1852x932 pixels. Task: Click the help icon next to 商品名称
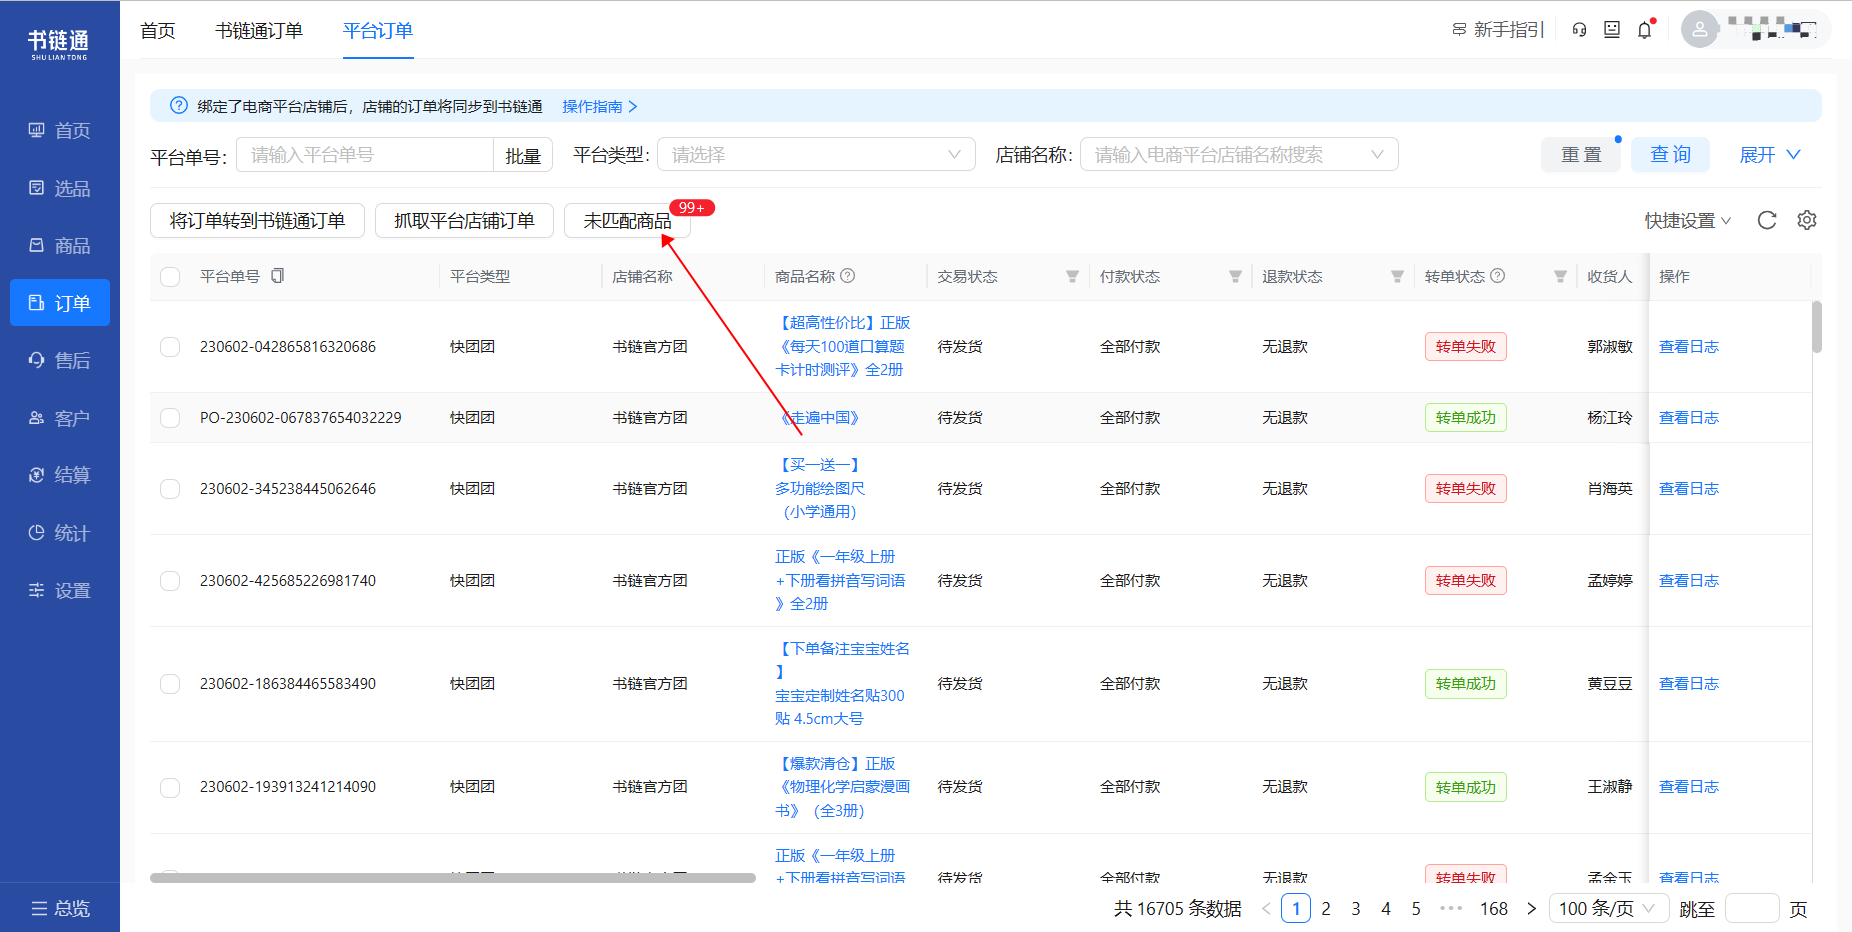(x=848, y=276)
